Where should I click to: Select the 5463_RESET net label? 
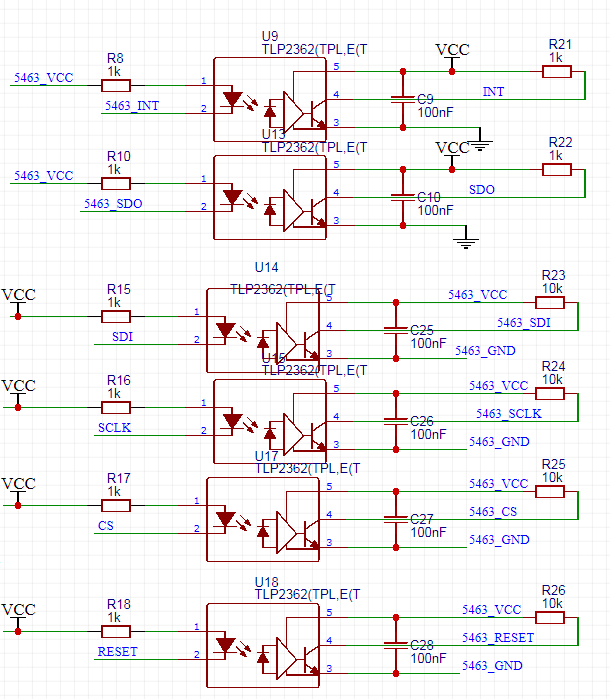point(498,638)
